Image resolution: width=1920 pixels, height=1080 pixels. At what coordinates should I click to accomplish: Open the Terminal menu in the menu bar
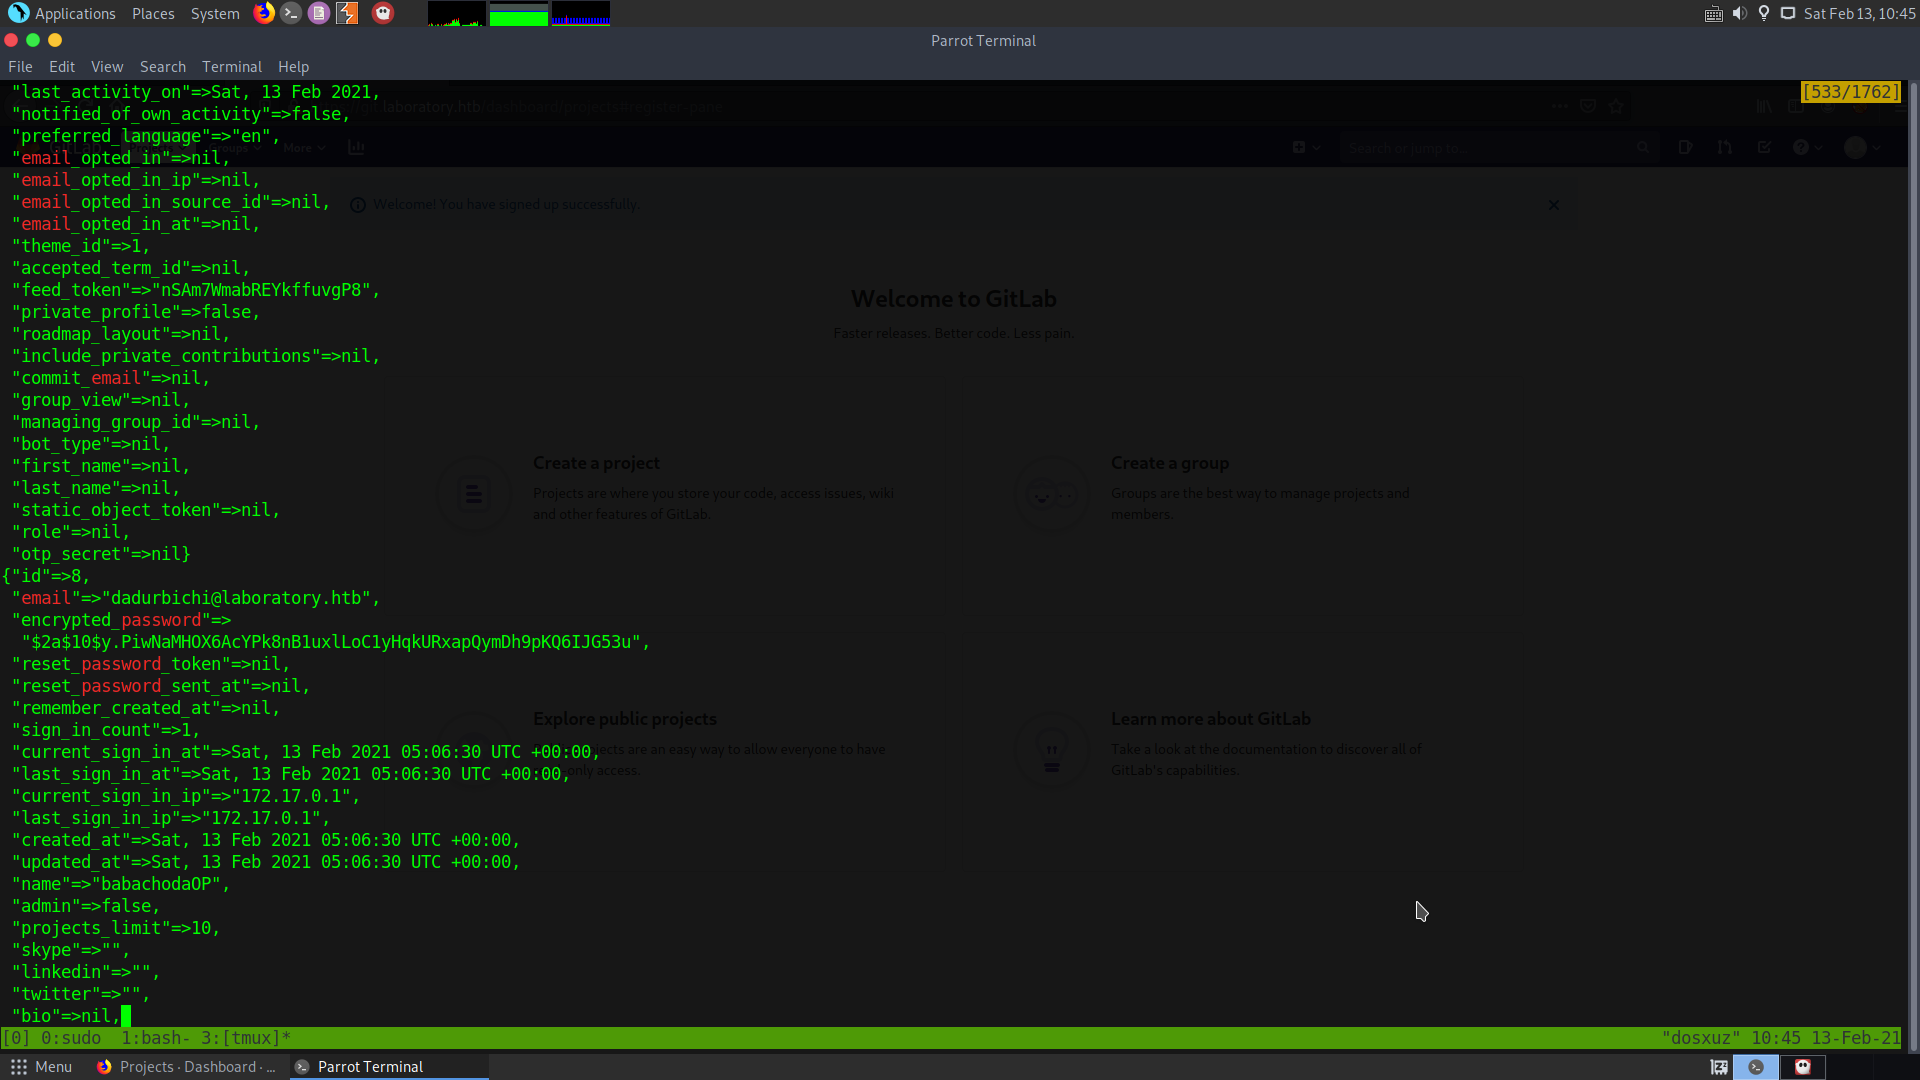tap(232, 67)
